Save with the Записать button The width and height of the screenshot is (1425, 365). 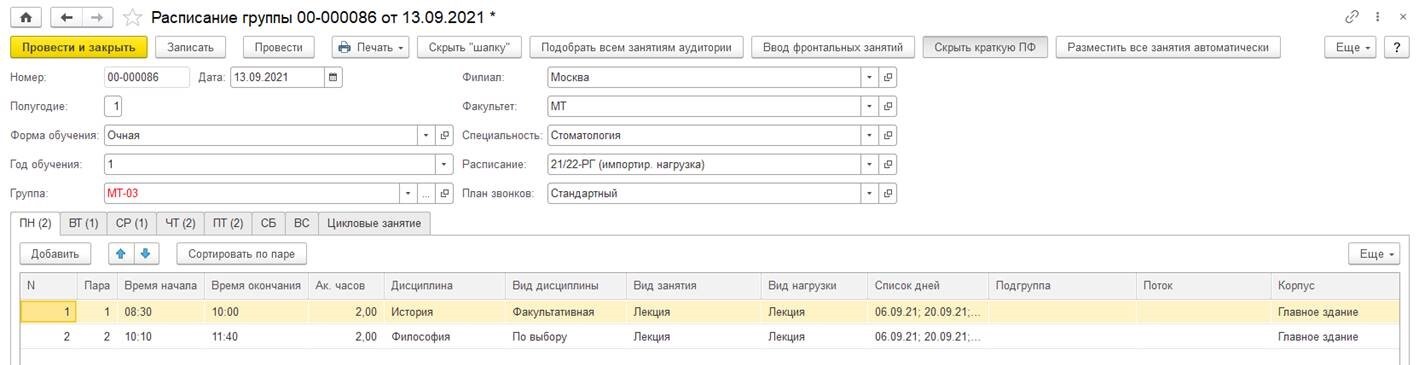click(x=191, y=47)
